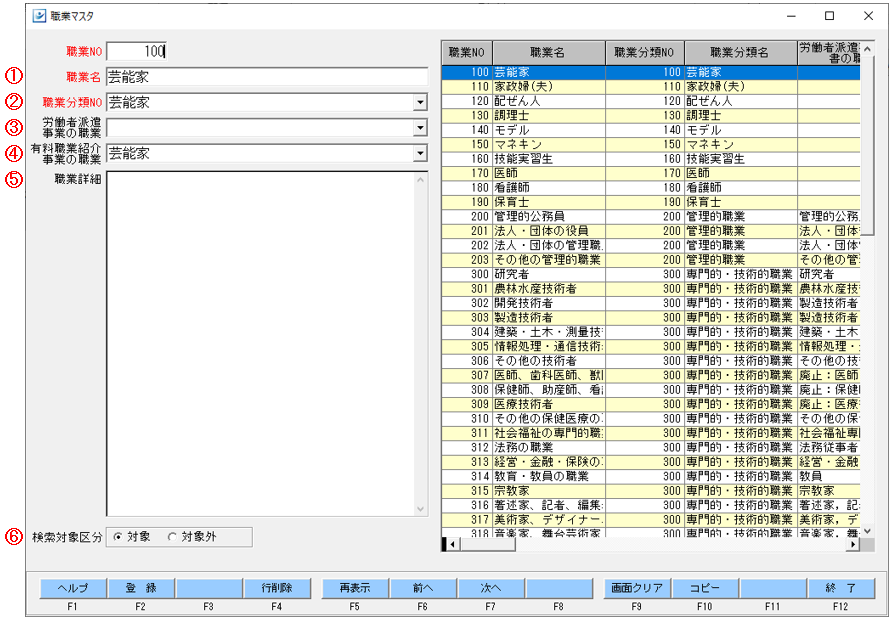The width and height of the screenshot is (889, 617).
Task: Open the 有料職業紹介事業の職業 dropdown
Action: [420, 153]
